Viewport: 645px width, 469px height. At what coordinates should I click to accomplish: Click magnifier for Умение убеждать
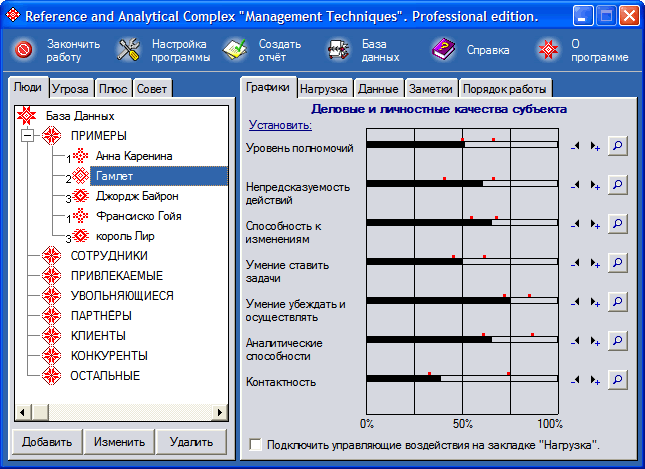click(617, 302)
